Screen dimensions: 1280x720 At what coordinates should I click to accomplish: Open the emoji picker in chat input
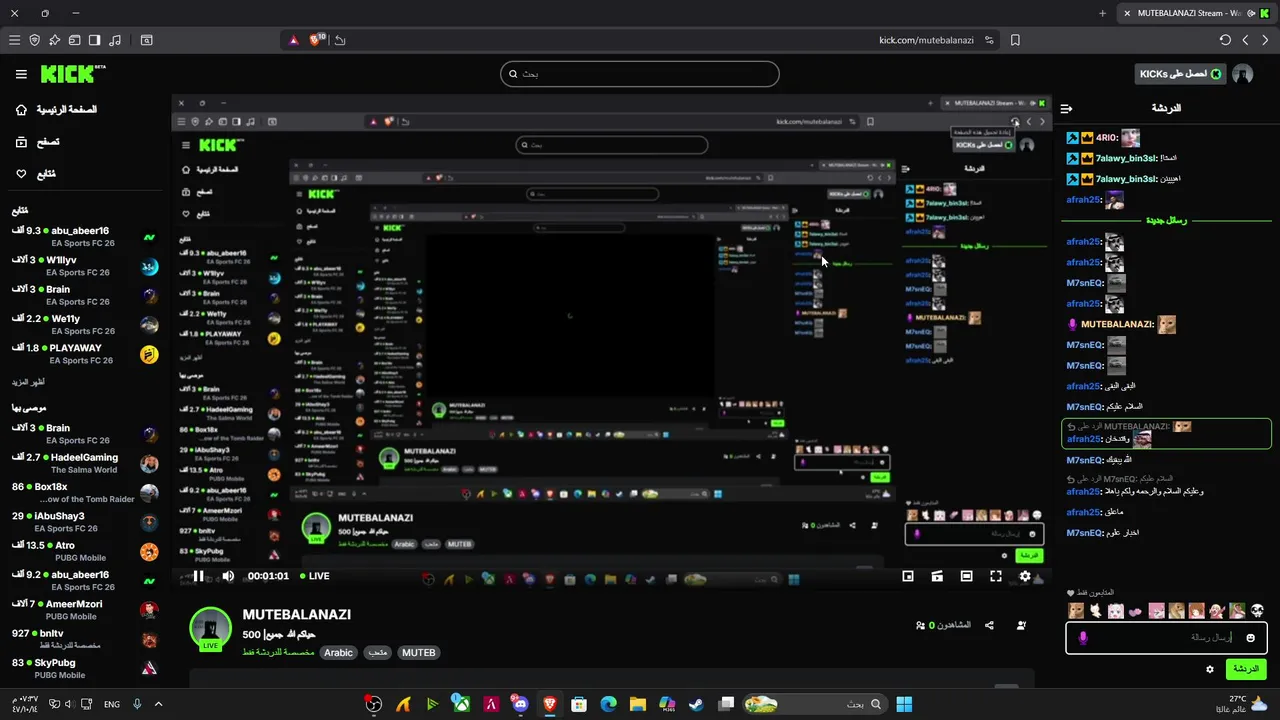point(1250,638)
